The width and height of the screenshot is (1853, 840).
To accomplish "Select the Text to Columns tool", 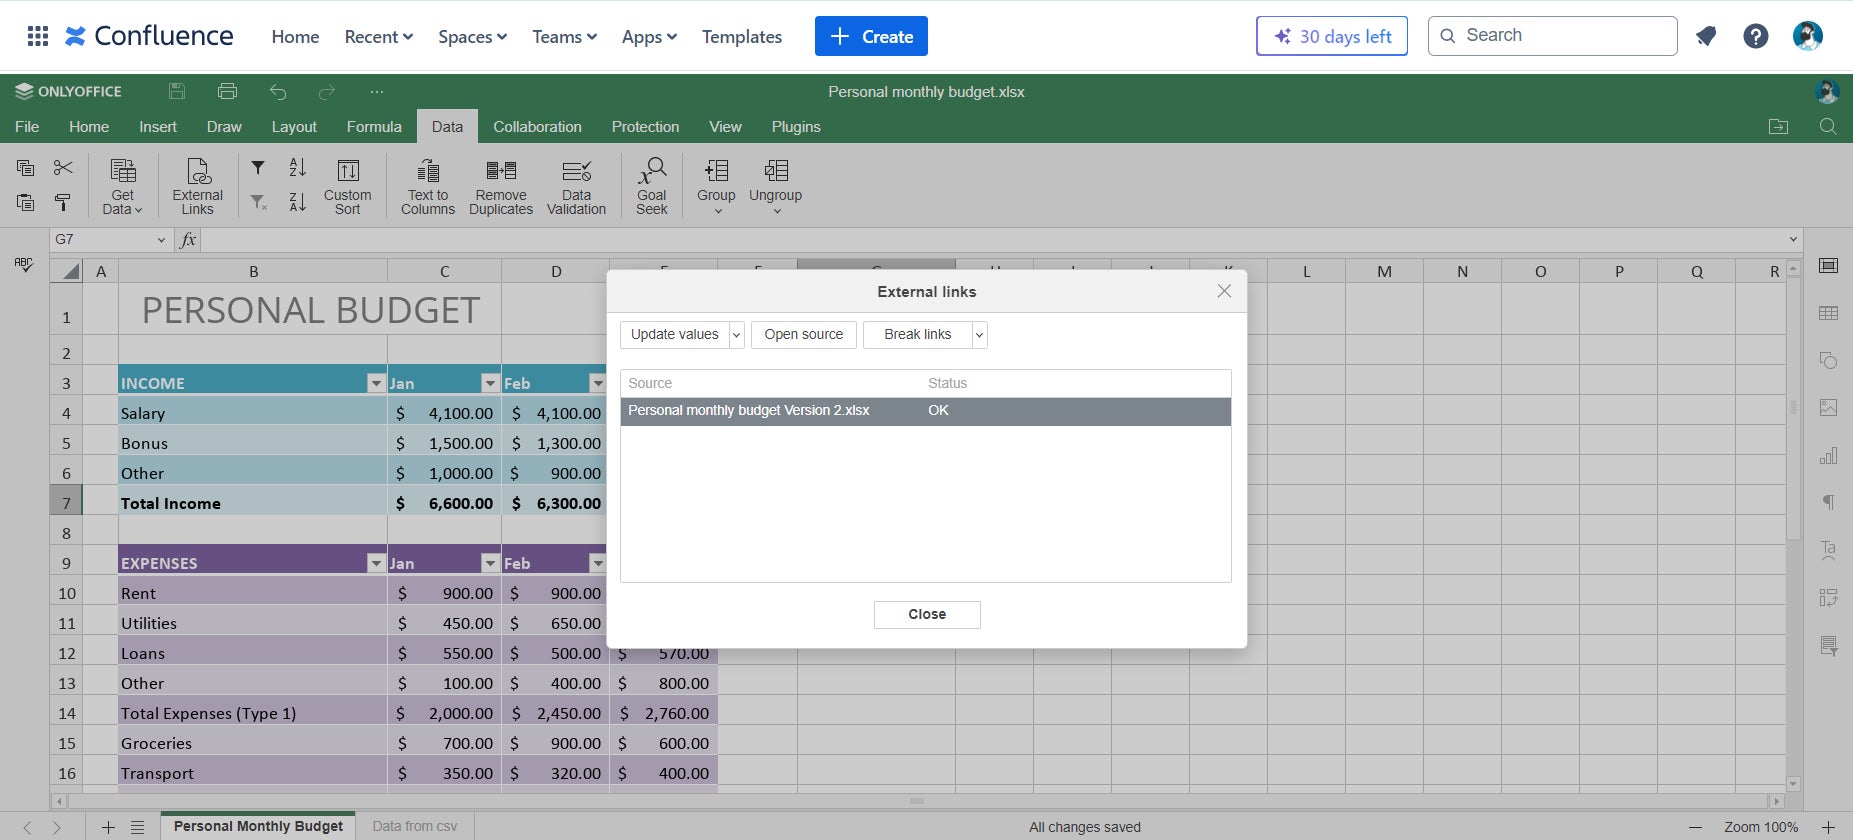I will [427, 185].
